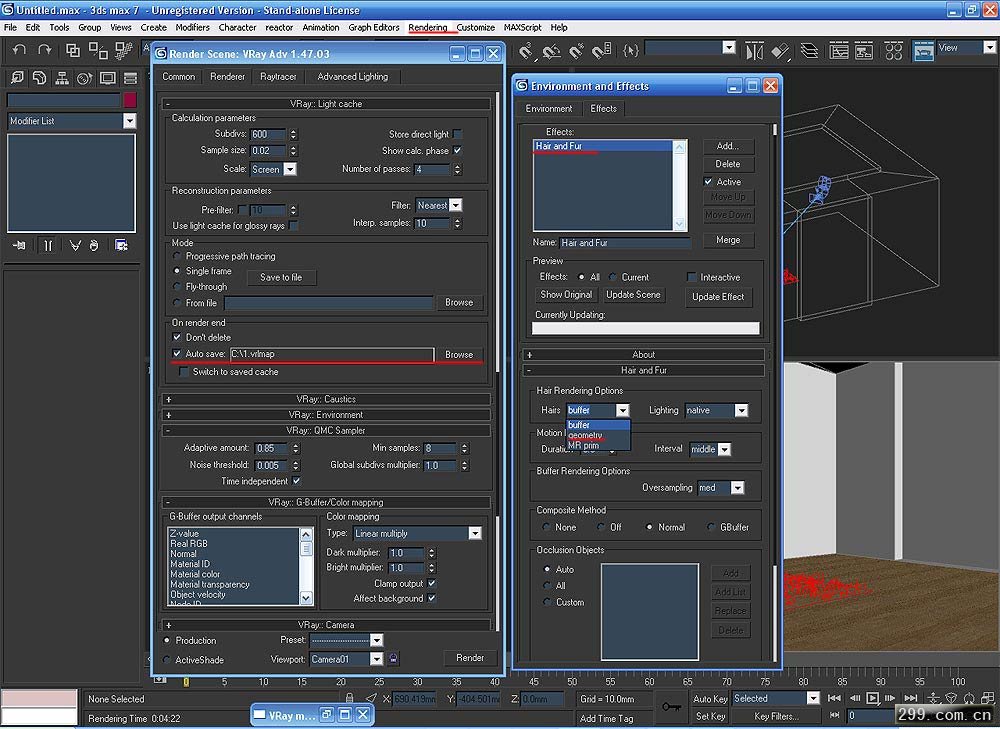1000x729 pixels.
Task: Uncheck the Don't delete checkbox
Action: click(177, 337)
